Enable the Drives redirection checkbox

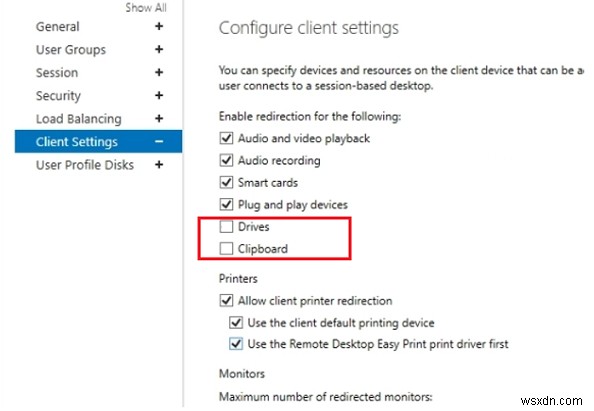click(x=226, y=227)
